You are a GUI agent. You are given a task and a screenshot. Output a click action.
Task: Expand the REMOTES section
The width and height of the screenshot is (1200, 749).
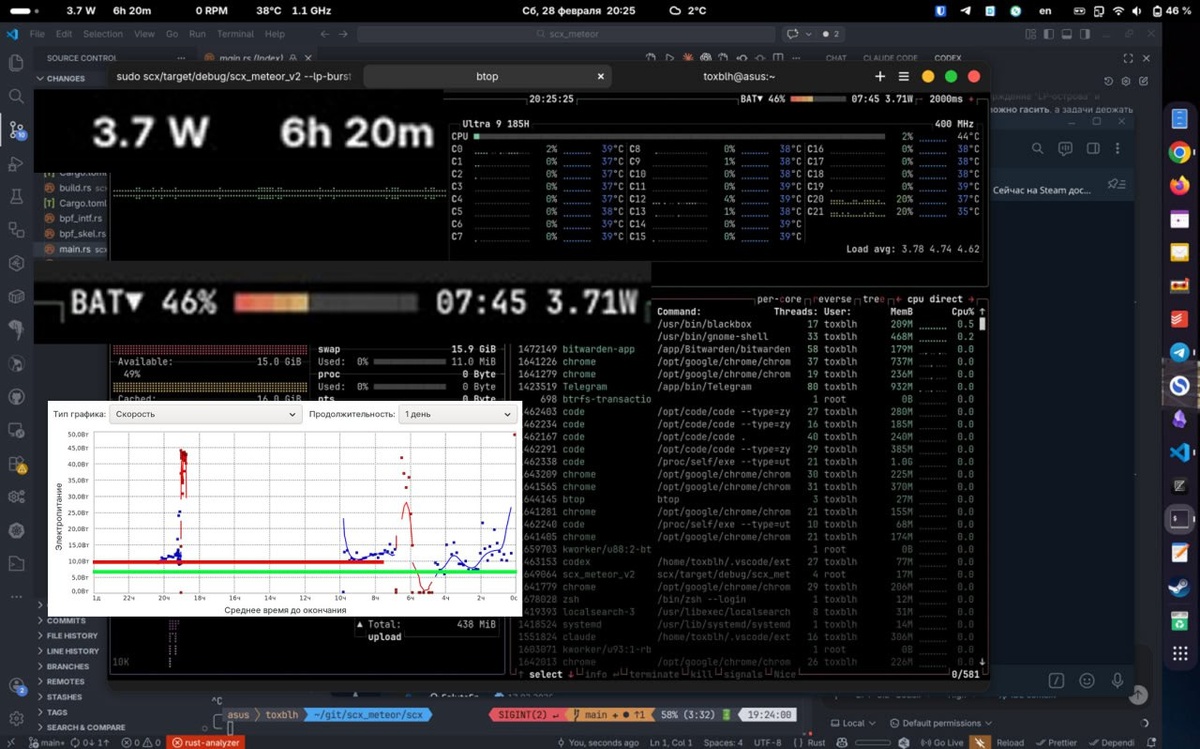[x=60, y=682]
